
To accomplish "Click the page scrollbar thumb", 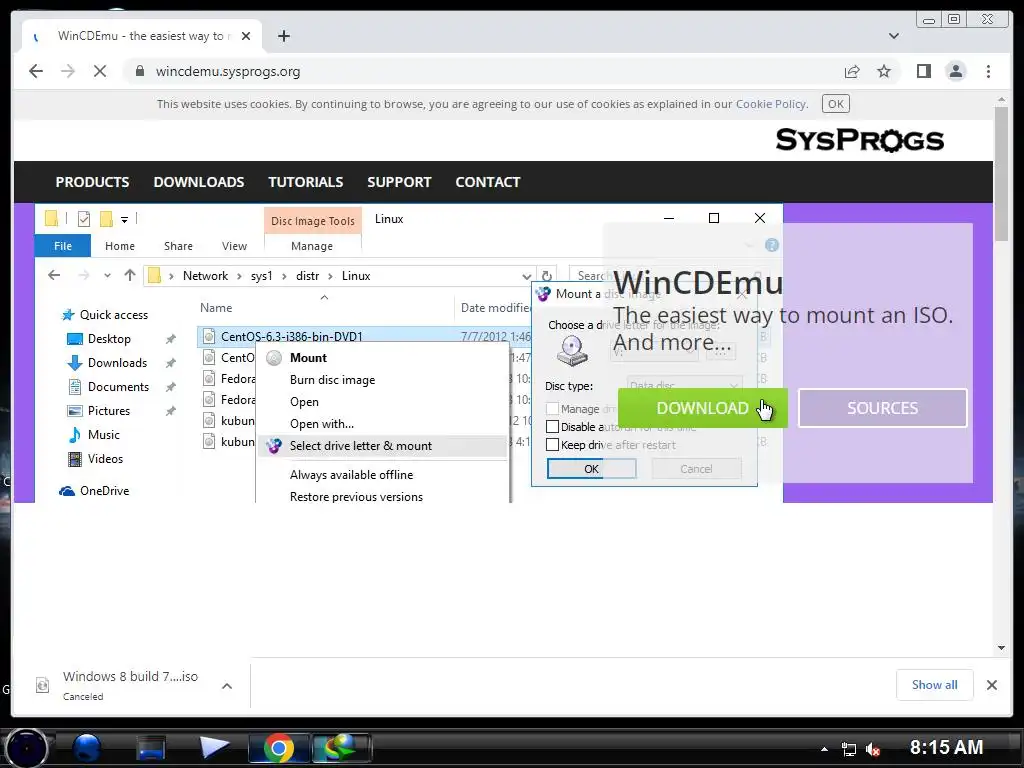I will [1001, 173].
